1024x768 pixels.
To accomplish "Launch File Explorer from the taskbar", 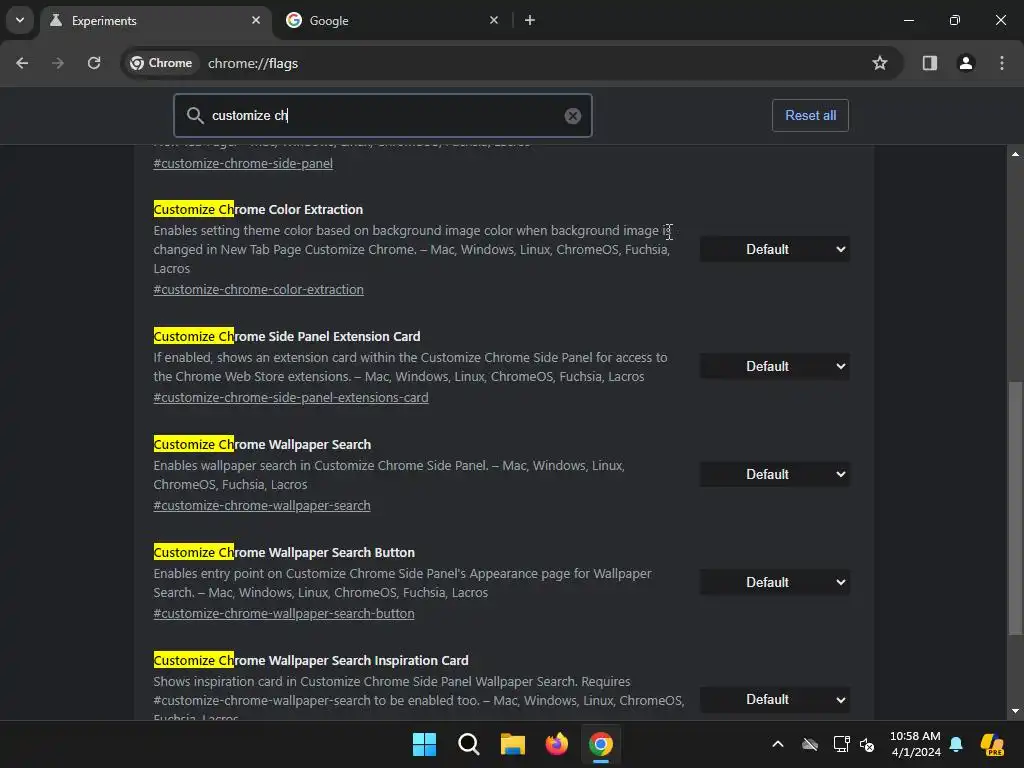I will [513, 744].
